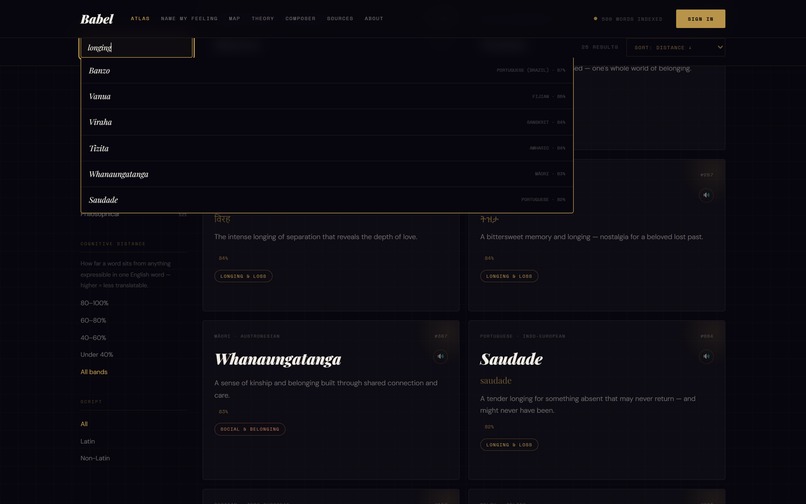Select All under Script filter
Screen dimensions: 806x504
coord(84,424)
